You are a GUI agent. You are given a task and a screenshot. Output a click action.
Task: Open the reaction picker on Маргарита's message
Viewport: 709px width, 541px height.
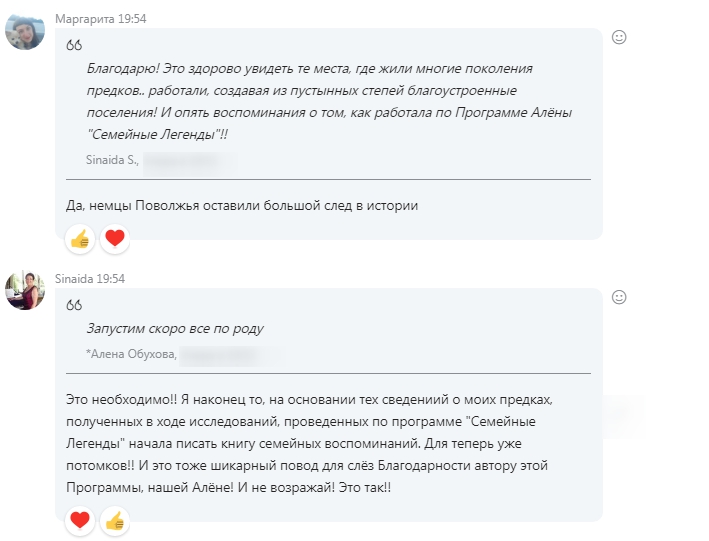click(619, 37)
